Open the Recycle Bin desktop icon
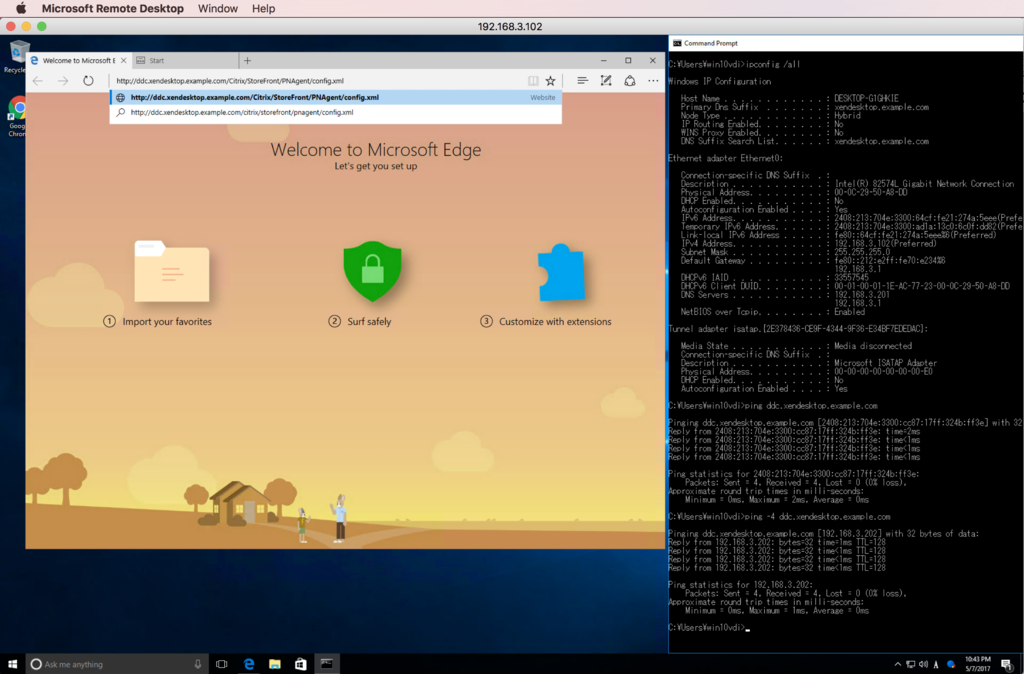 (17, 56)
